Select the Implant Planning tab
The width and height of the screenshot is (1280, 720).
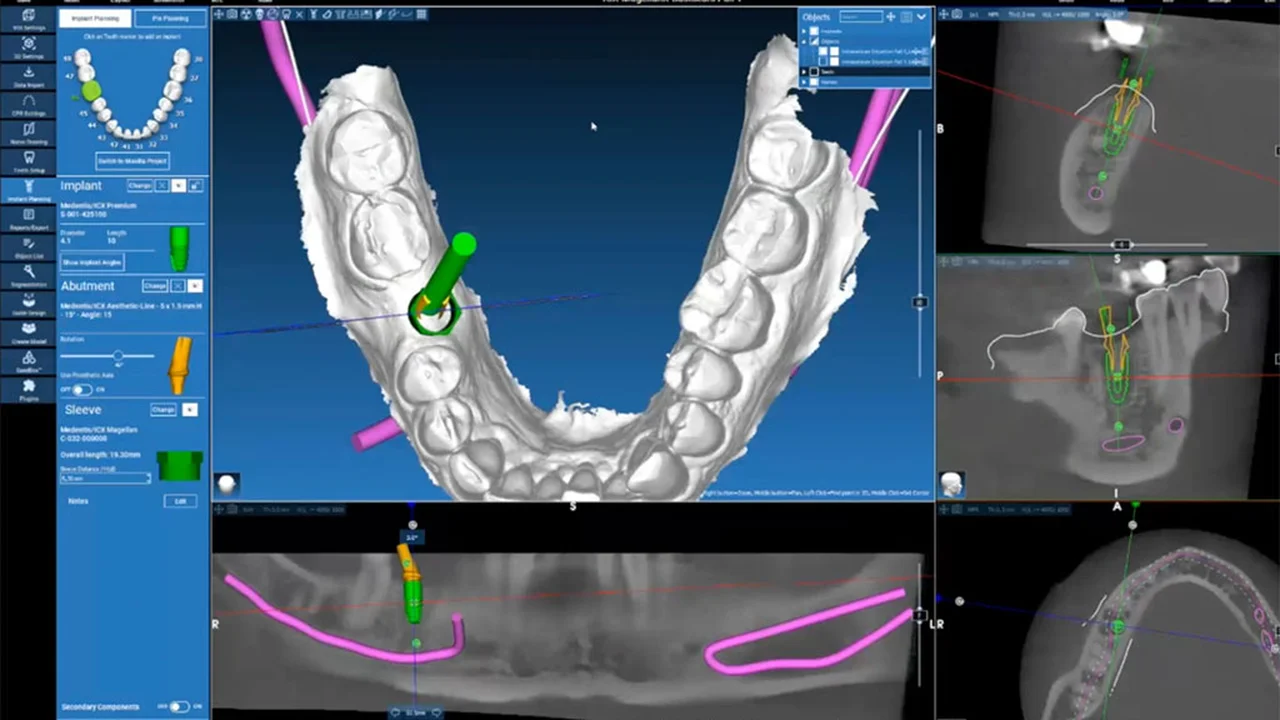[x=94, y=18]
